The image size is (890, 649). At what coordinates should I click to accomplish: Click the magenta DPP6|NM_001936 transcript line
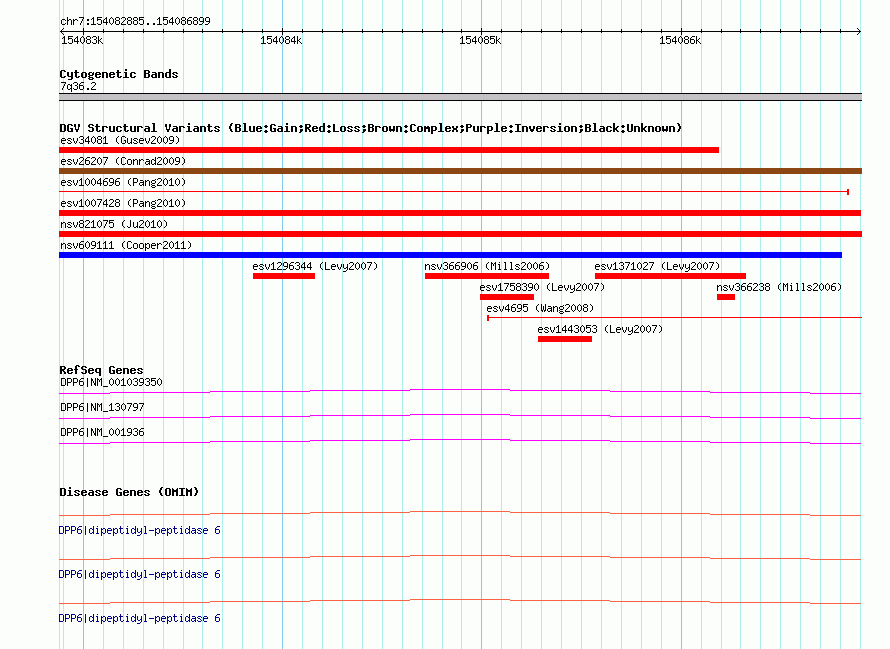click(460, 441)
